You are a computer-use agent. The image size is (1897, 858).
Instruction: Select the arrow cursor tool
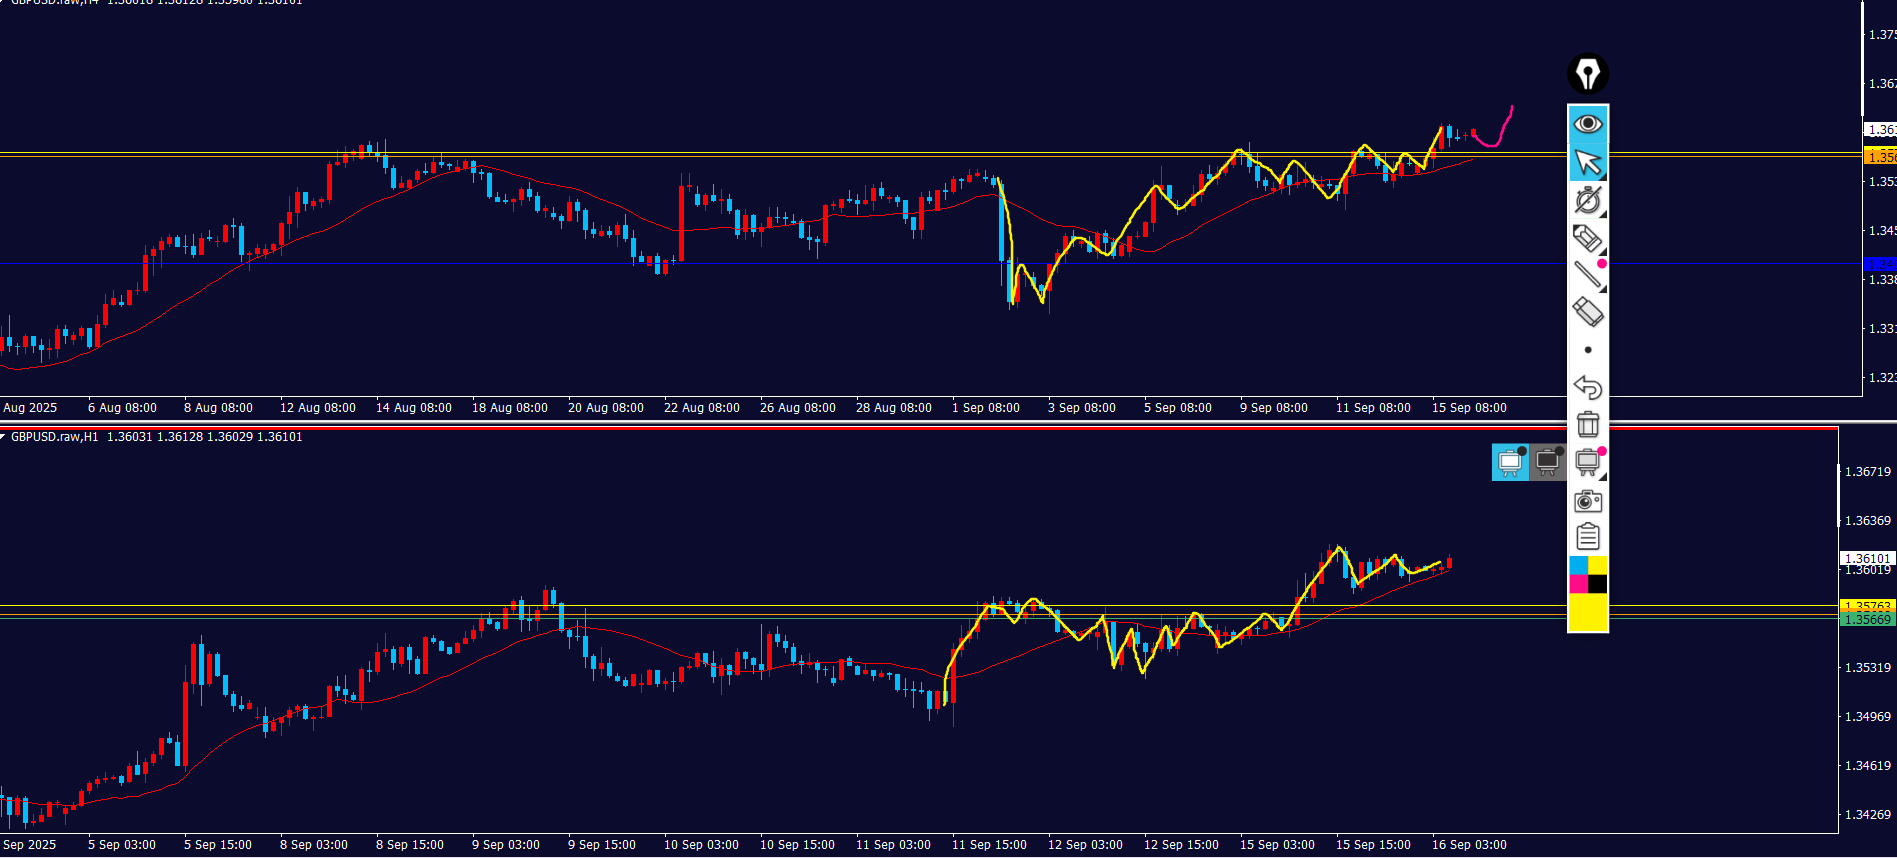(x=1587, y=162)
